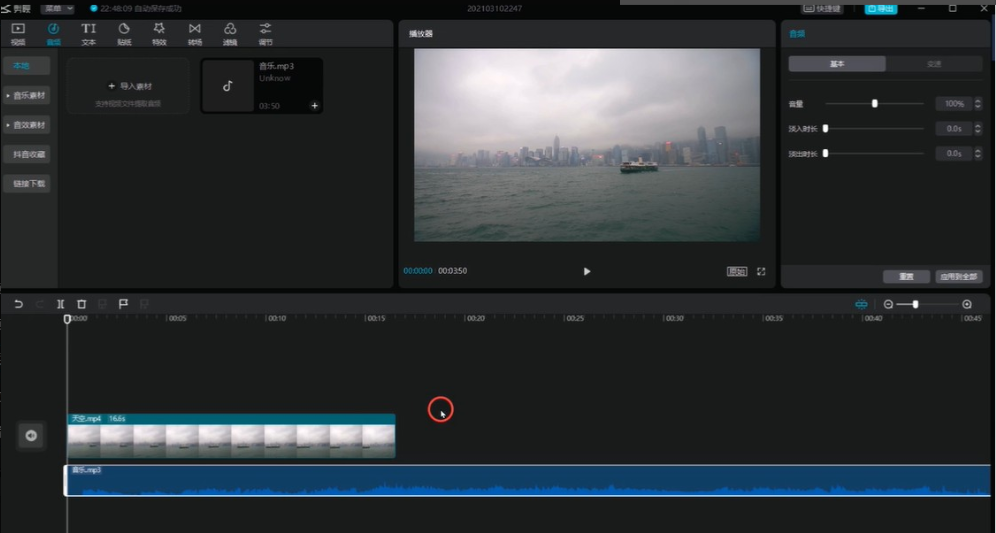Click the 音量 volume slider handle
This screenshot has height=533, width=996.
pos(875,103)
